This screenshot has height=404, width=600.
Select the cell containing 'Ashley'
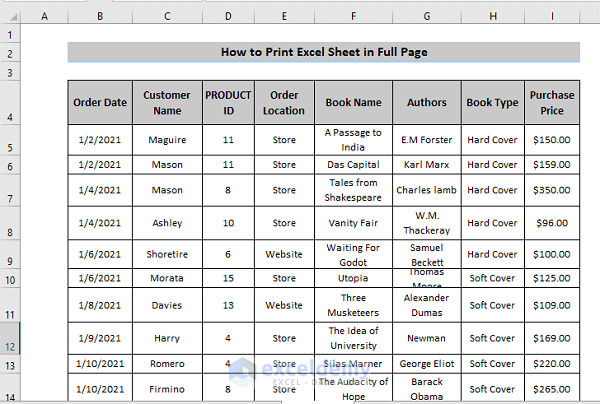tap(167, 223)
